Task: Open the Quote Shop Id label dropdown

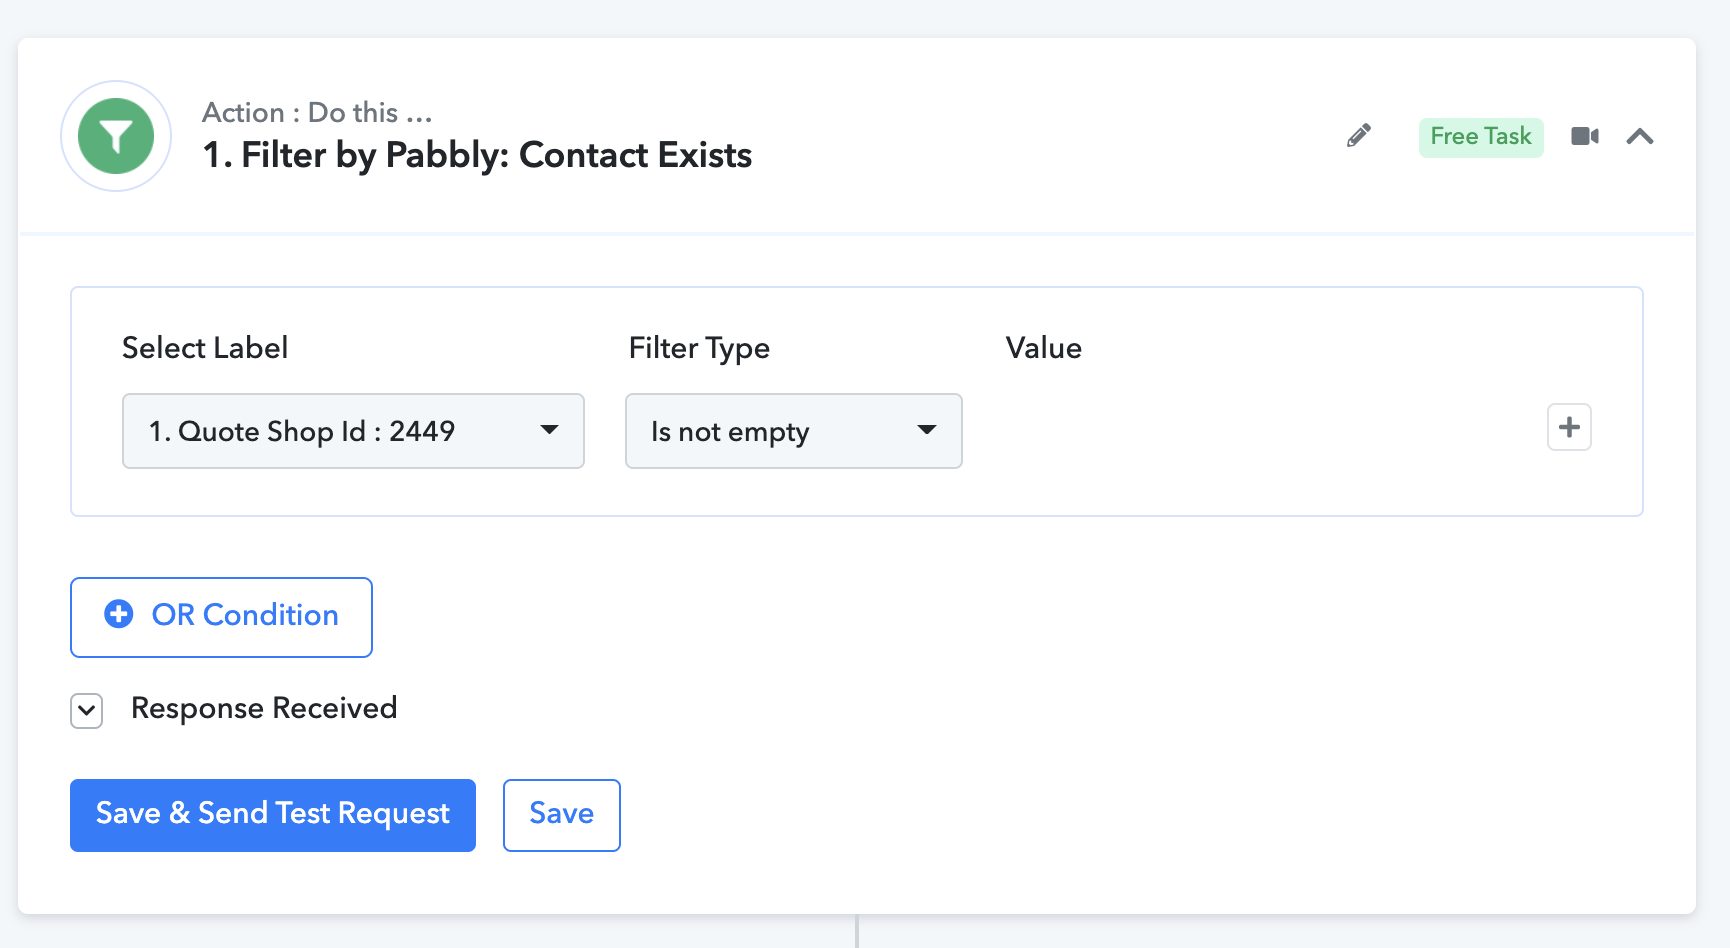Action: pos(353,431)
